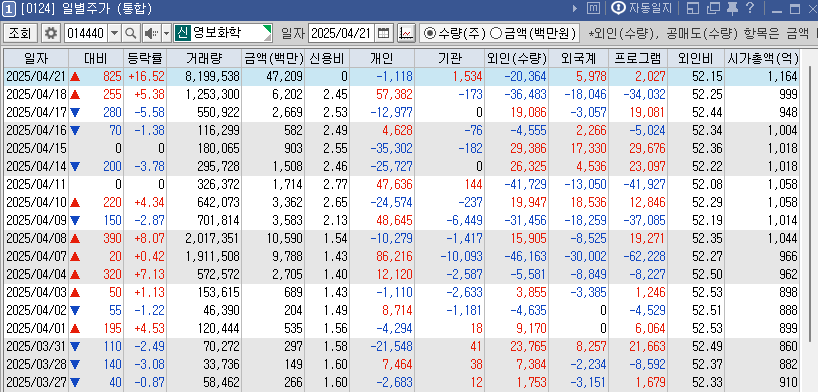Click the 2025/04/08 date cell
Image resolution: width=818 pixels, height=392 pixels.
(36, 239)
